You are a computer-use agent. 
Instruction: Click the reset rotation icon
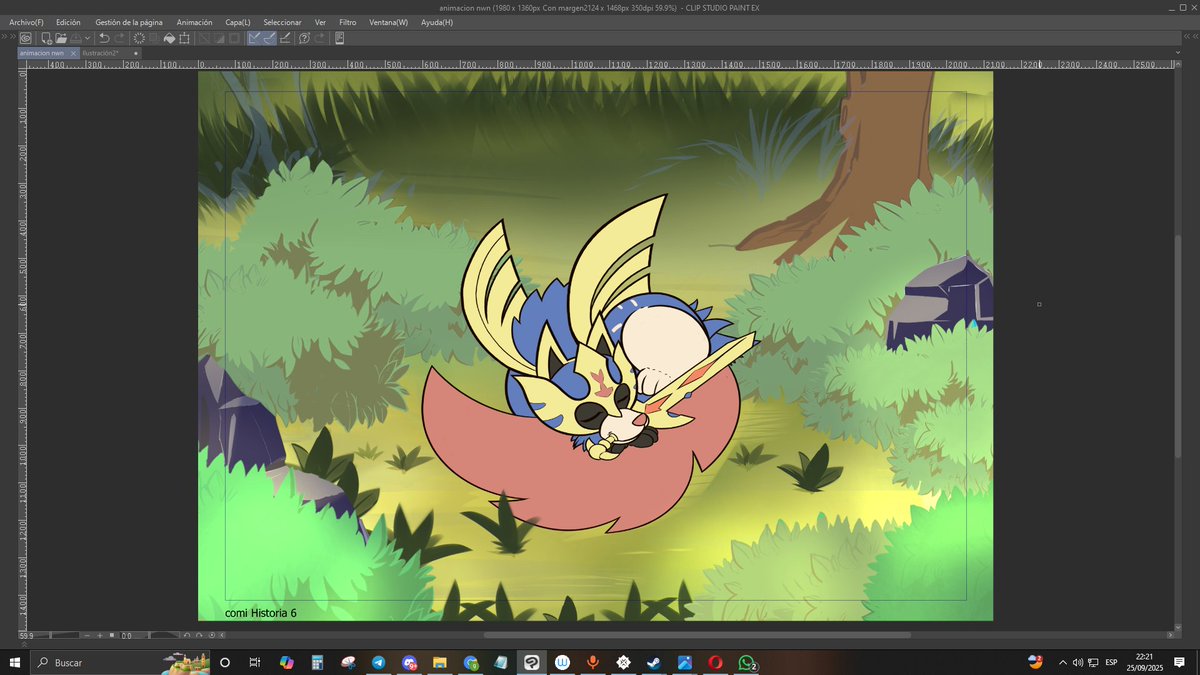tap(212, 635)
